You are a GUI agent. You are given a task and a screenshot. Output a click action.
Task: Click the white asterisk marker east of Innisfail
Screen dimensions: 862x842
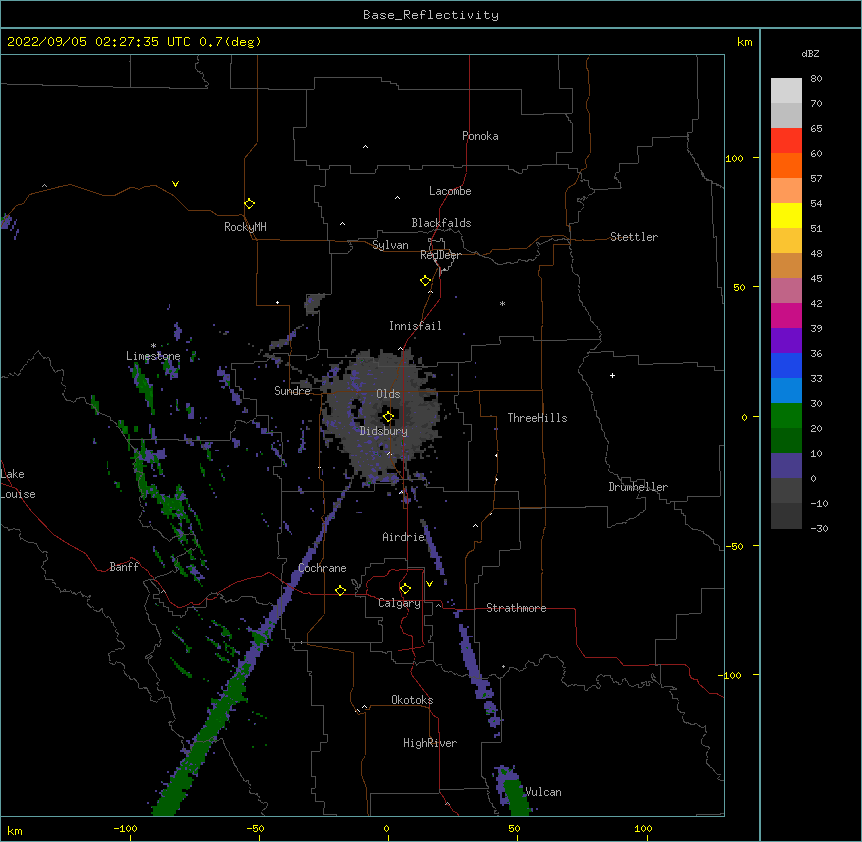[x=502, y=303]
